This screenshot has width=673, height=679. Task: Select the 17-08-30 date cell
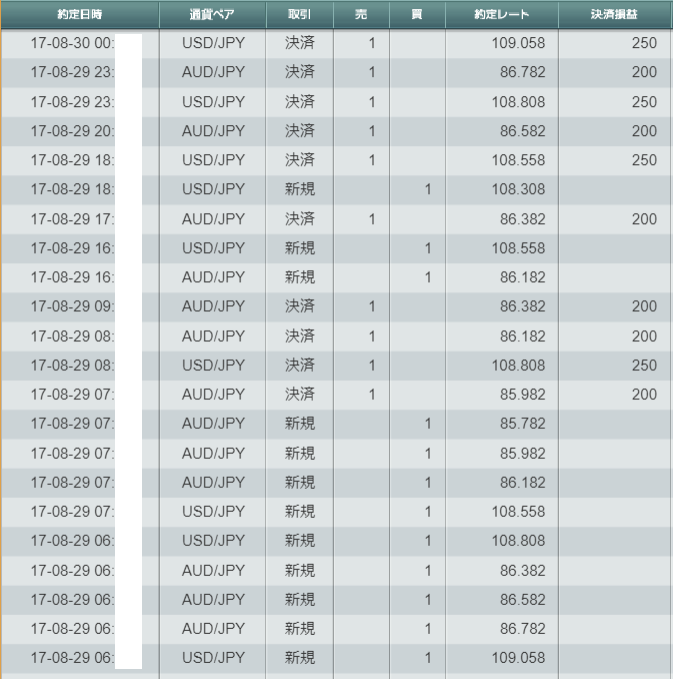(70, 44)
